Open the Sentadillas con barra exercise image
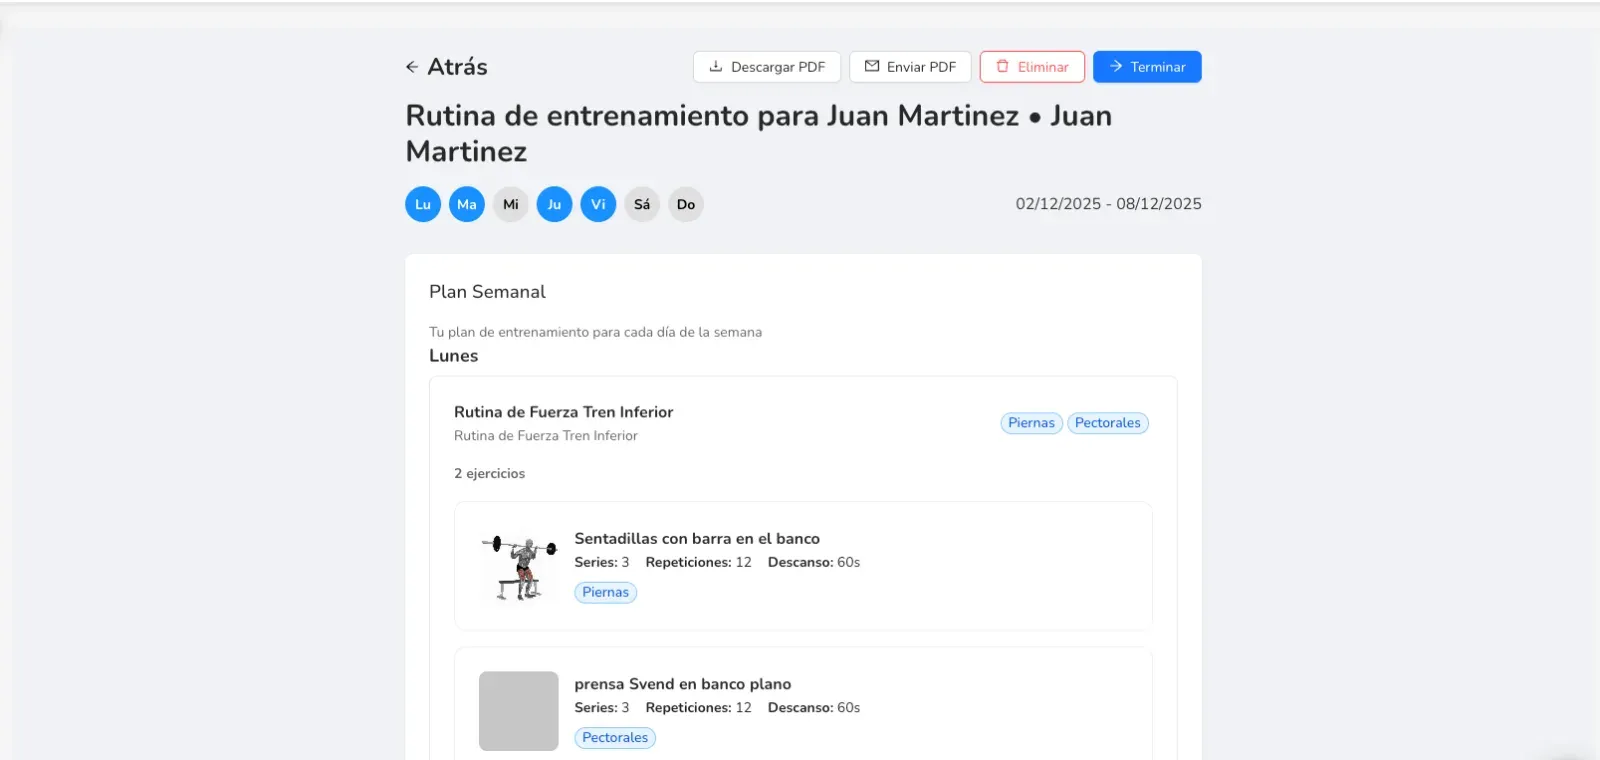 (x=519, y=566)
